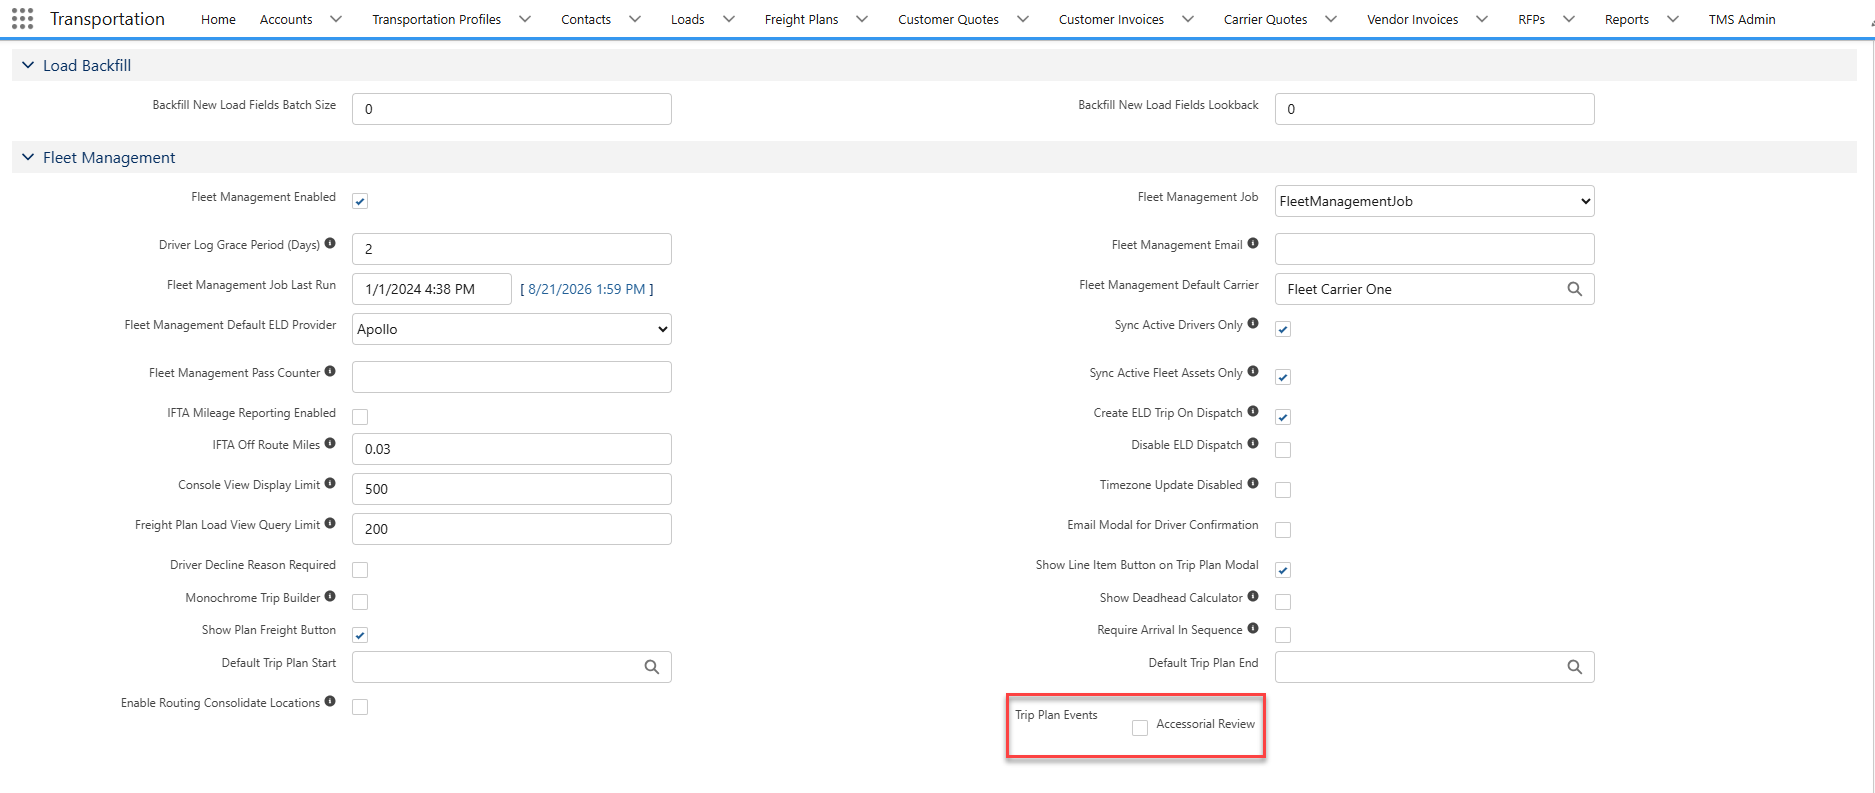
Task: Expand the Loads tab chevron menu
Action: pyautogui.click(x=729, y=19)
